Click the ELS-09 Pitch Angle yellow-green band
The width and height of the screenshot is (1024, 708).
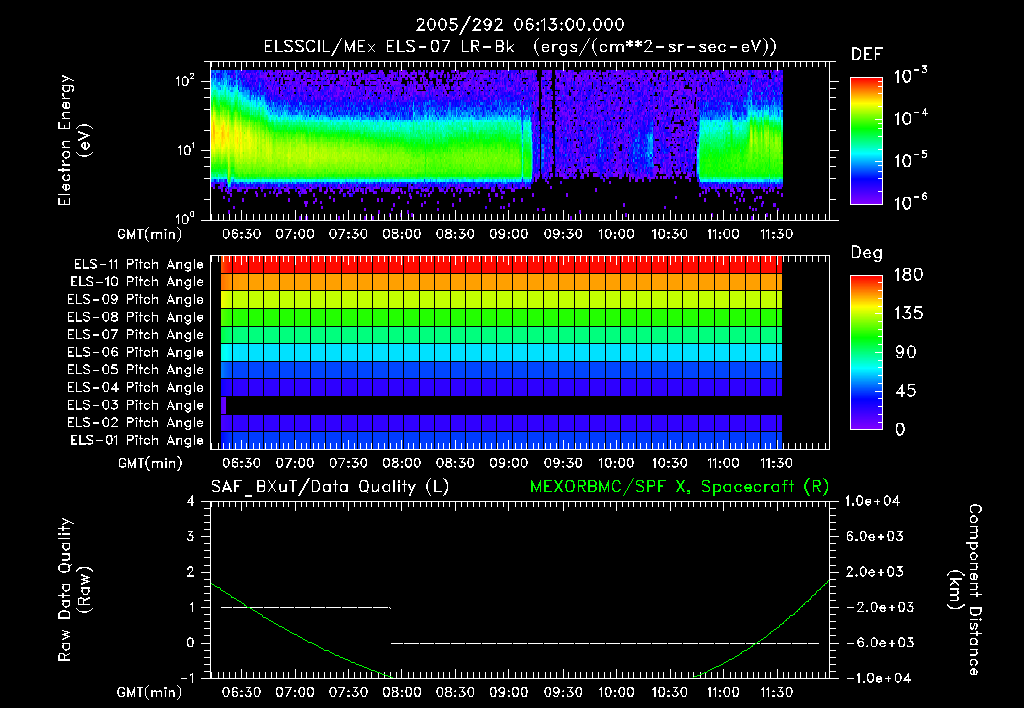pyautogui.click(x=502, y=300)
